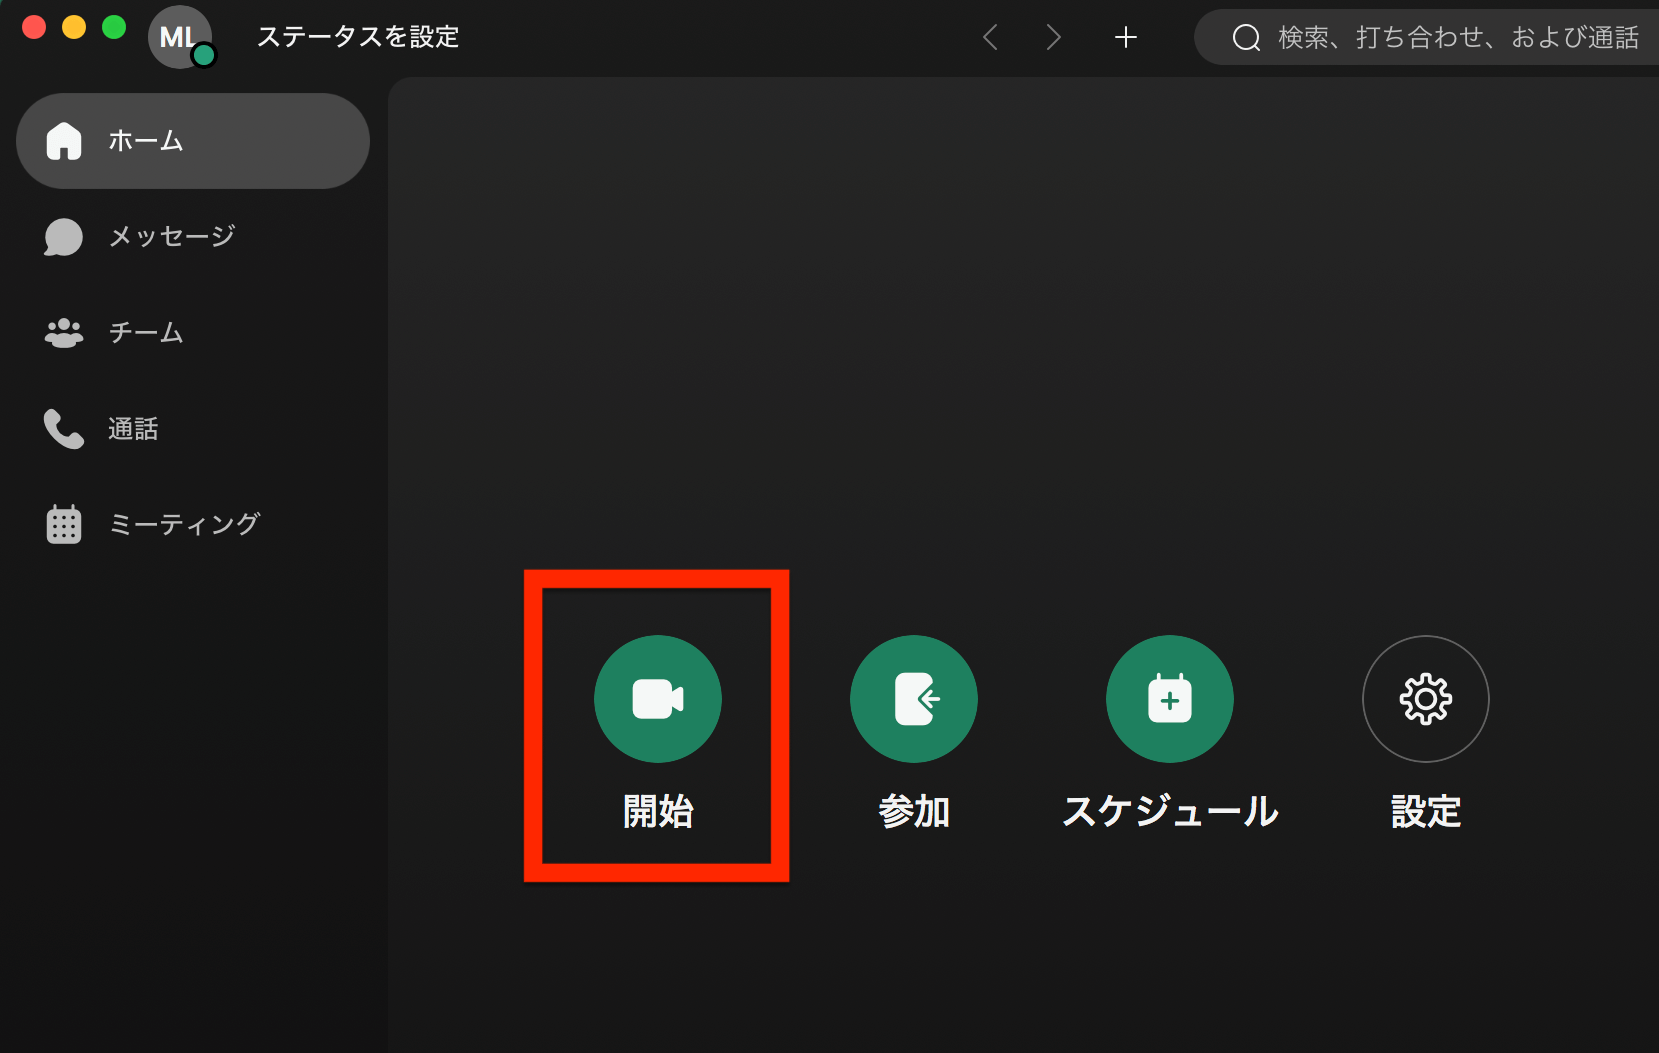
Task: Open the スケジュール calendar icon
Action: (x=1169, y=699)
